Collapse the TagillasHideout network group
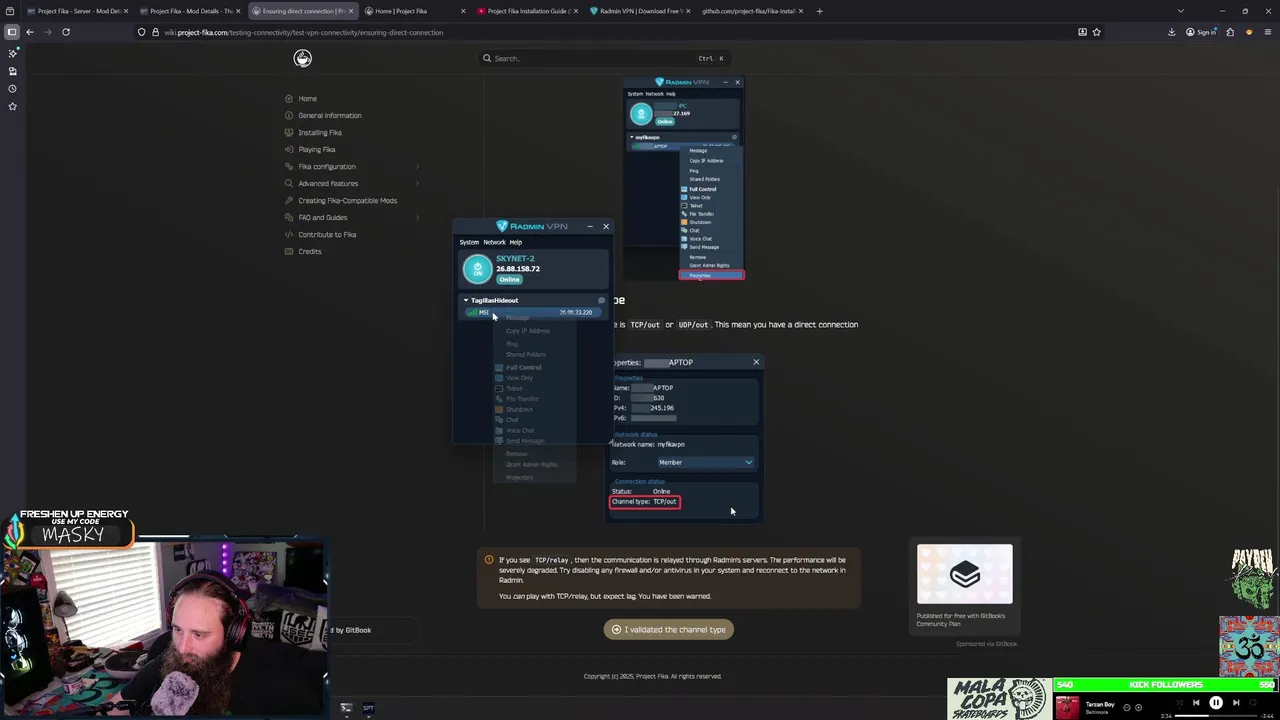The height and width of the screenshot is (720, 1280). 465,300
